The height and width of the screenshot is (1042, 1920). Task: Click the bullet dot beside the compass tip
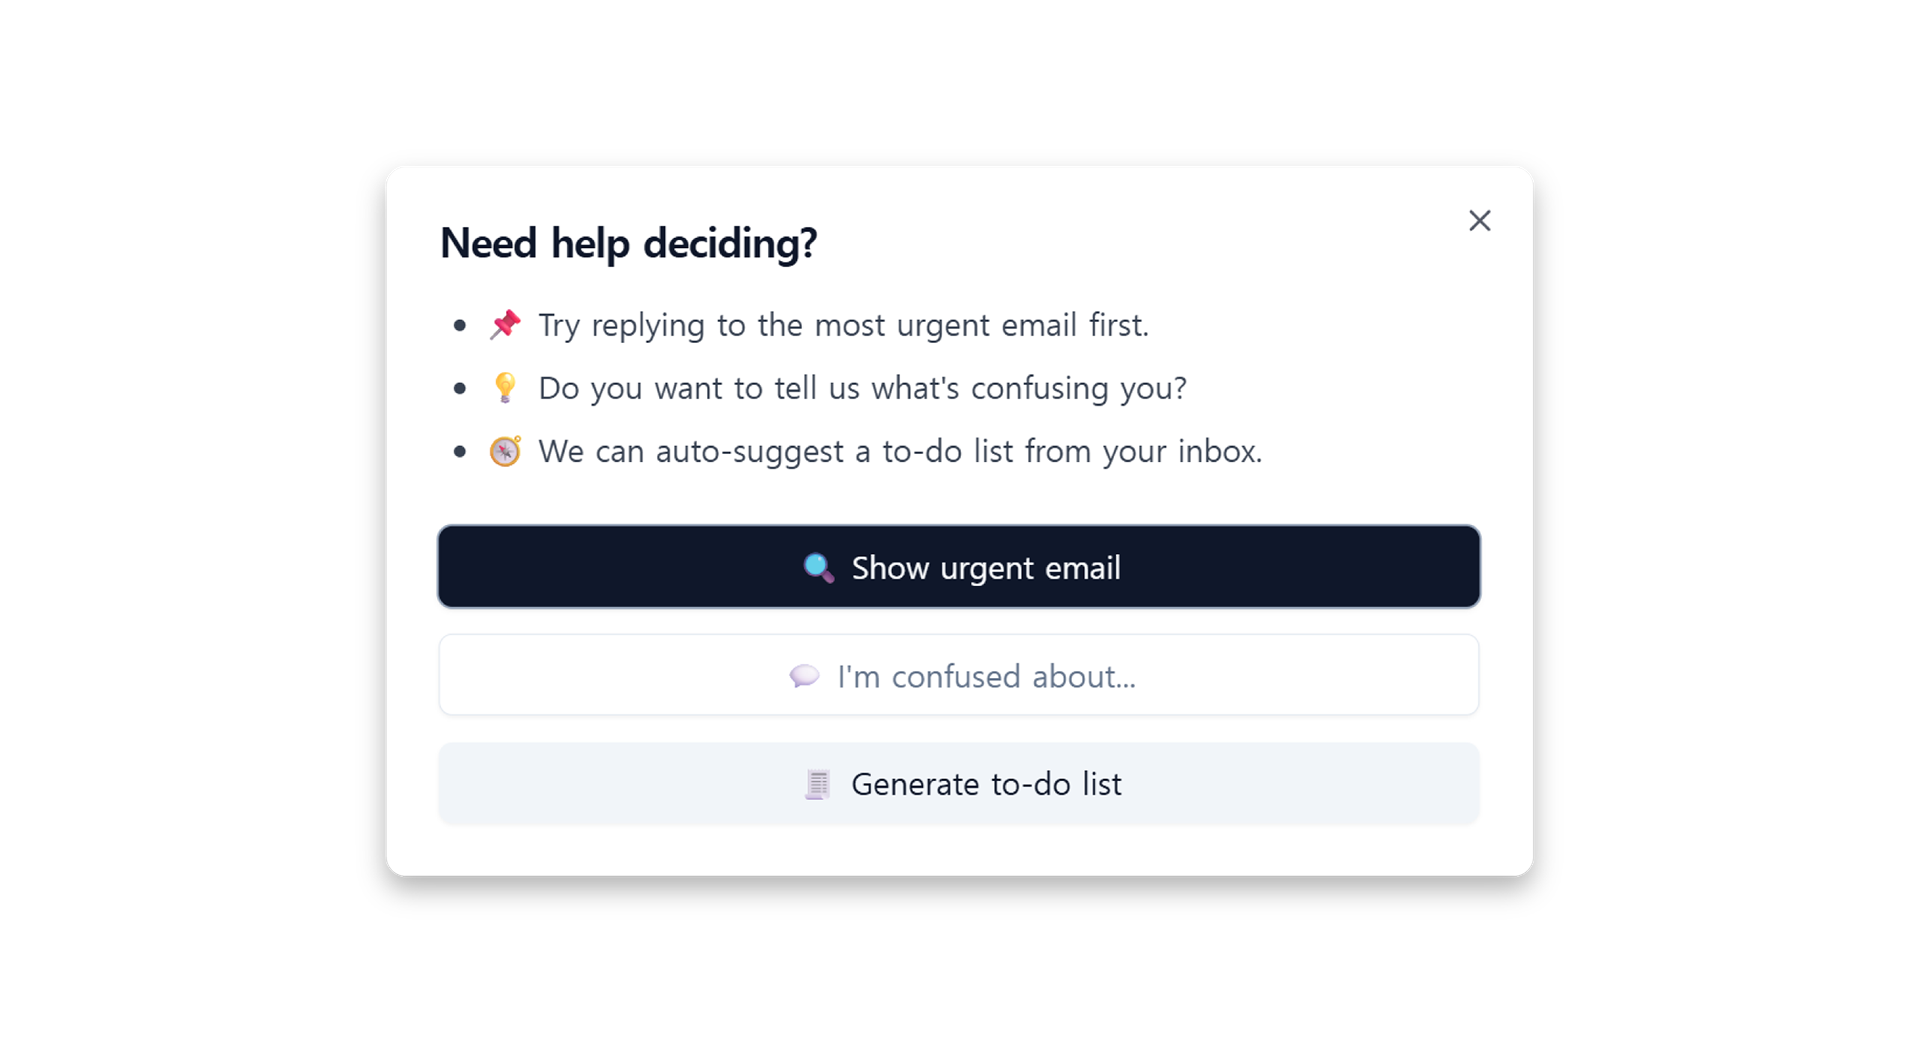point(460,452)
